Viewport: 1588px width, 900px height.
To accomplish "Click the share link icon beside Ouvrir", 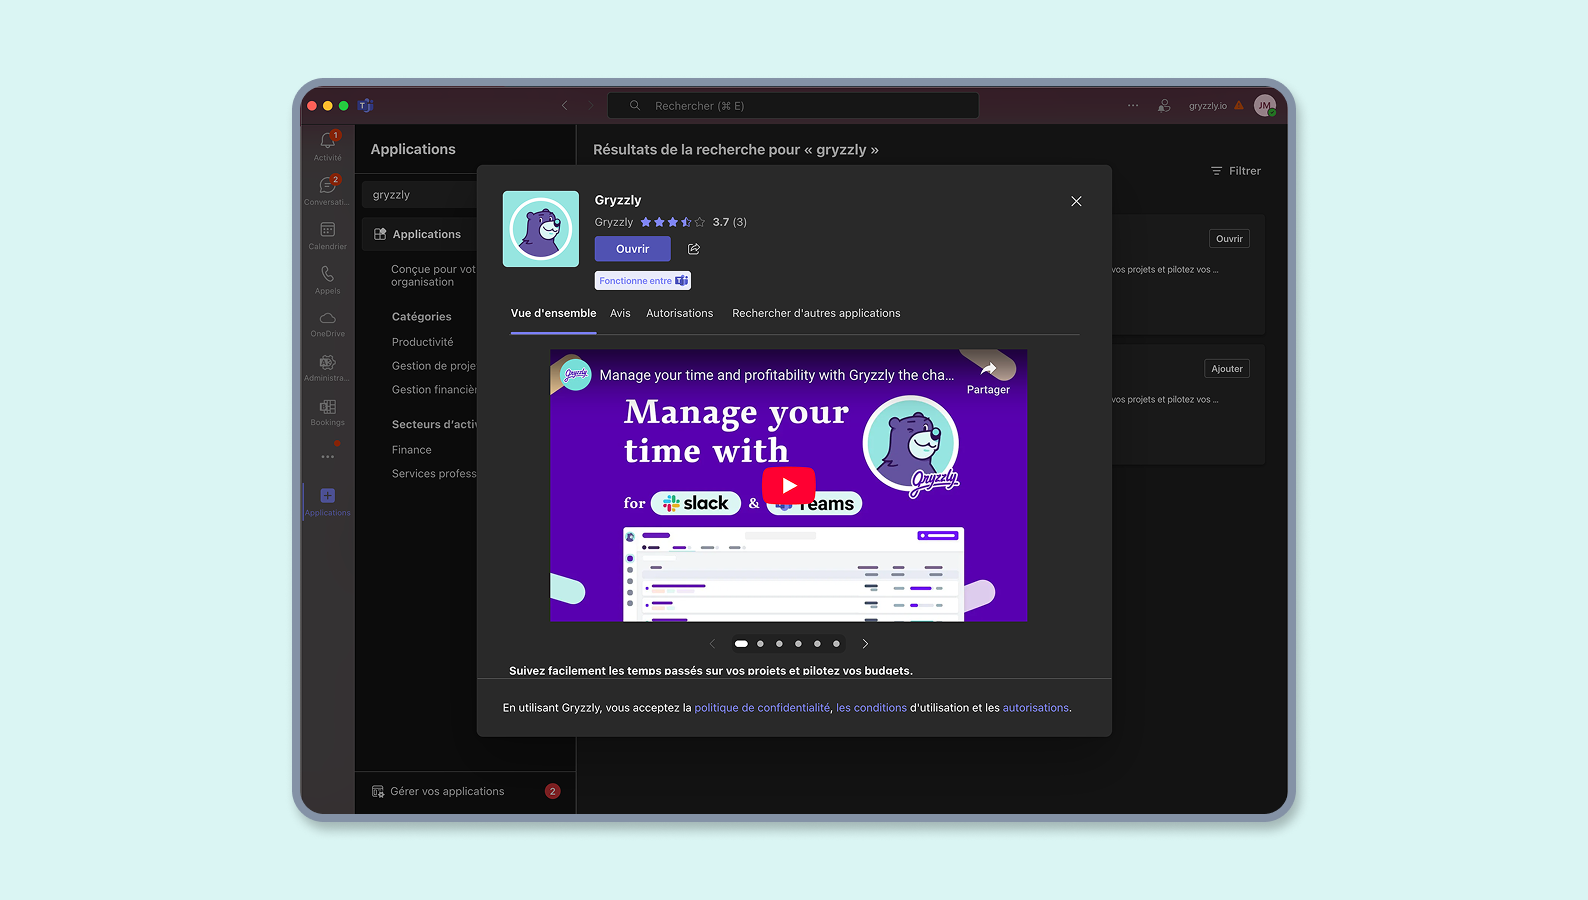I will click(694, 249).
